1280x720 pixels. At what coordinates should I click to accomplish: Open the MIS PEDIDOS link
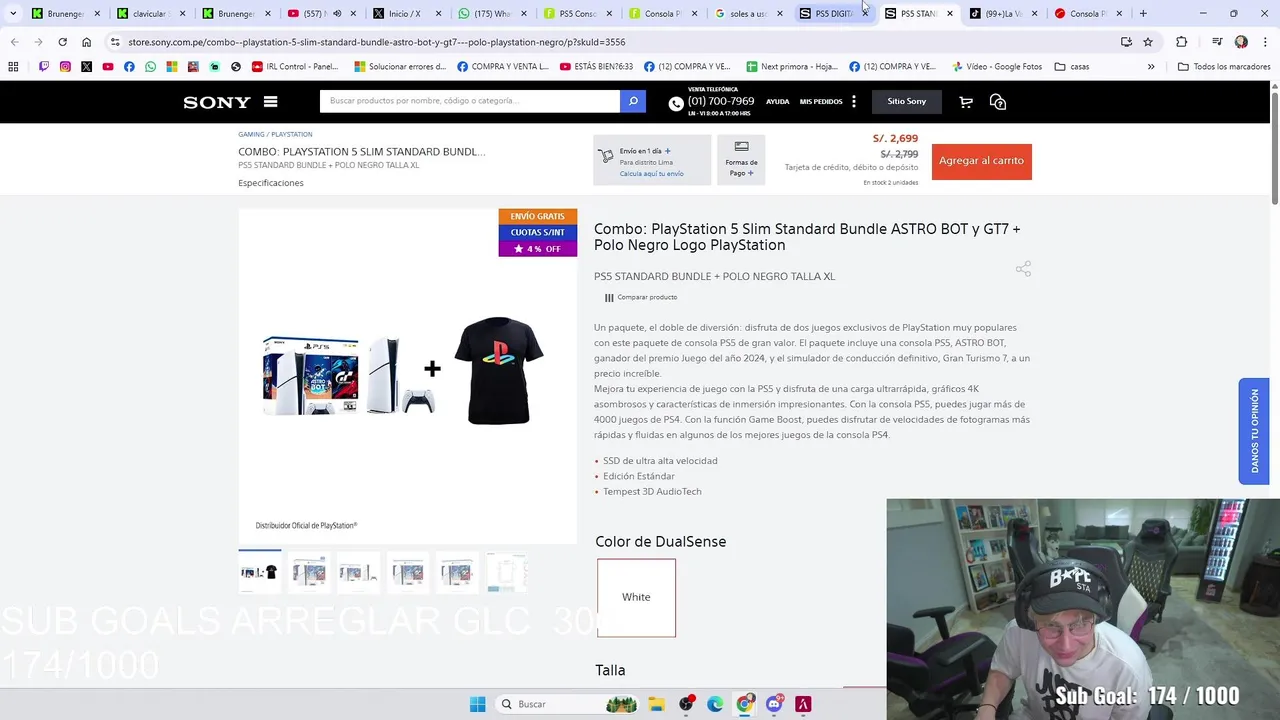pos(821,102)
